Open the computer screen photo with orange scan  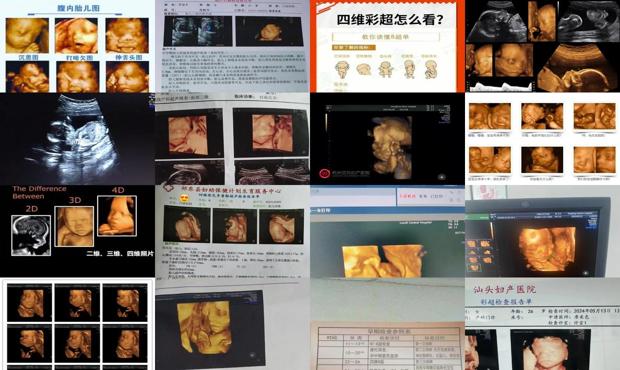(388, 231)
